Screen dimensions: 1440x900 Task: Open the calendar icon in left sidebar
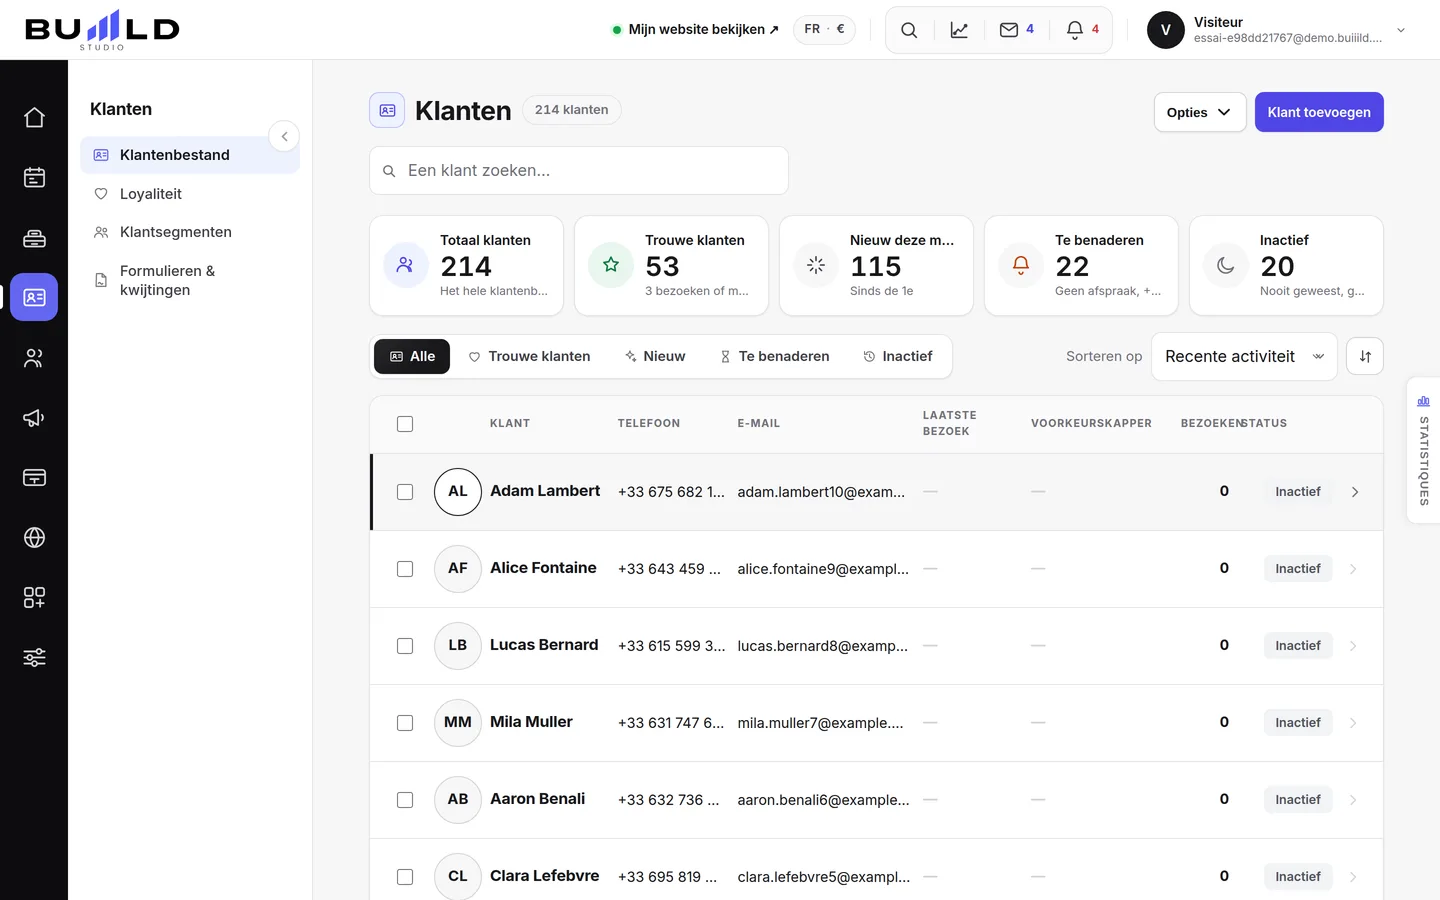(x=34, y=178)
